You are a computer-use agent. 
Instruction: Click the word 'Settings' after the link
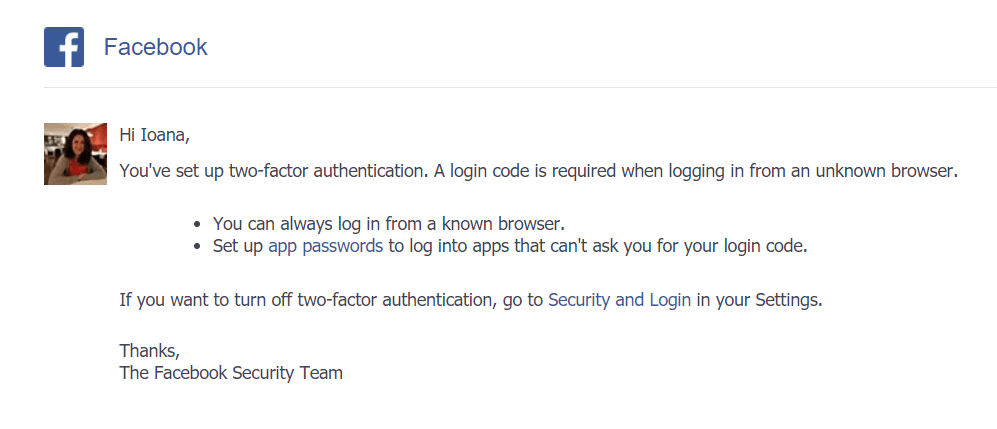tap(788, 299)
